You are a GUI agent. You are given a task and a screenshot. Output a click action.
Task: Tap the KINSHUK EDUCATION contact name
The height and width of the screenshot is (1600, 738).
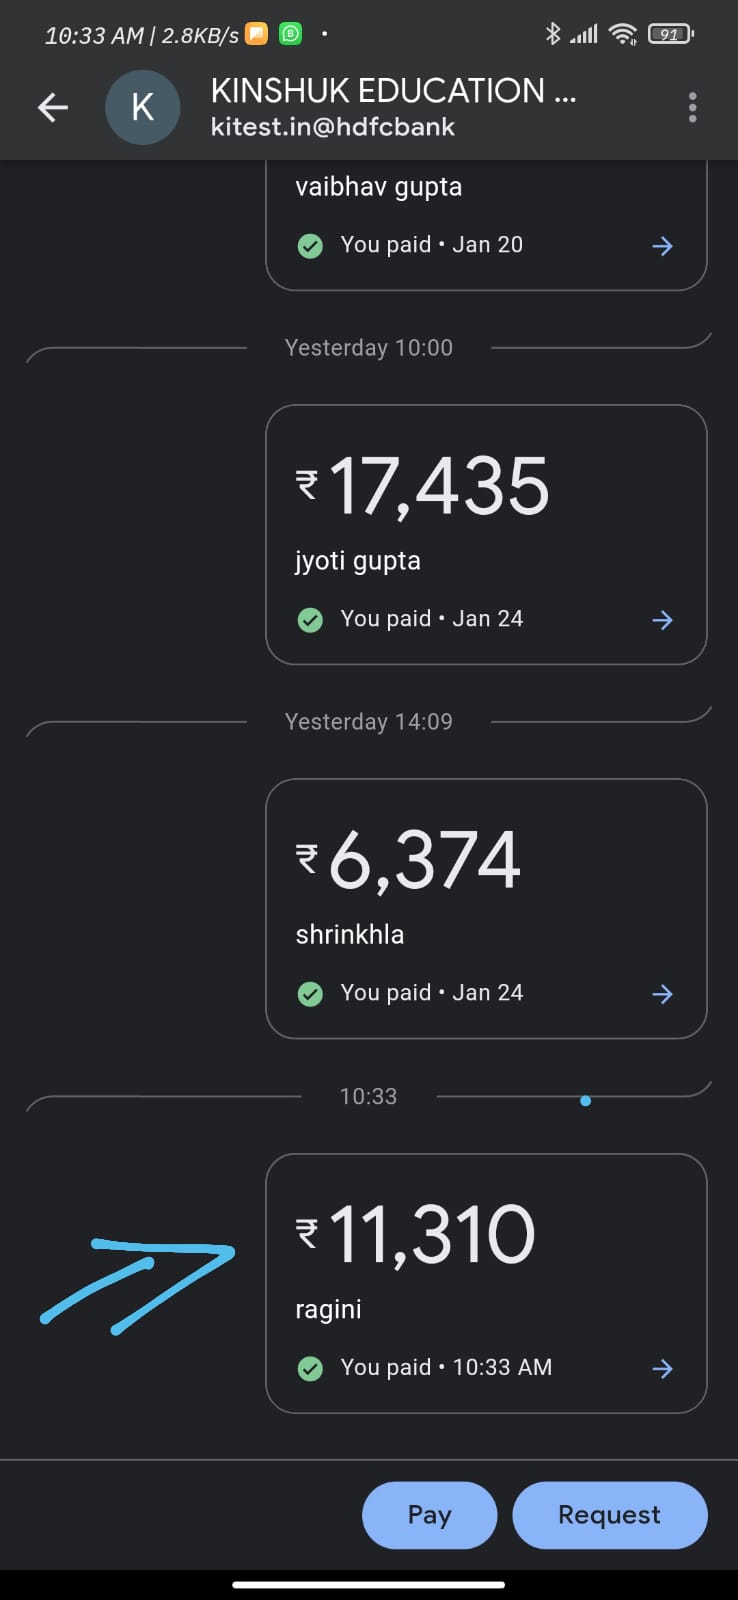(x=393, y=91)
